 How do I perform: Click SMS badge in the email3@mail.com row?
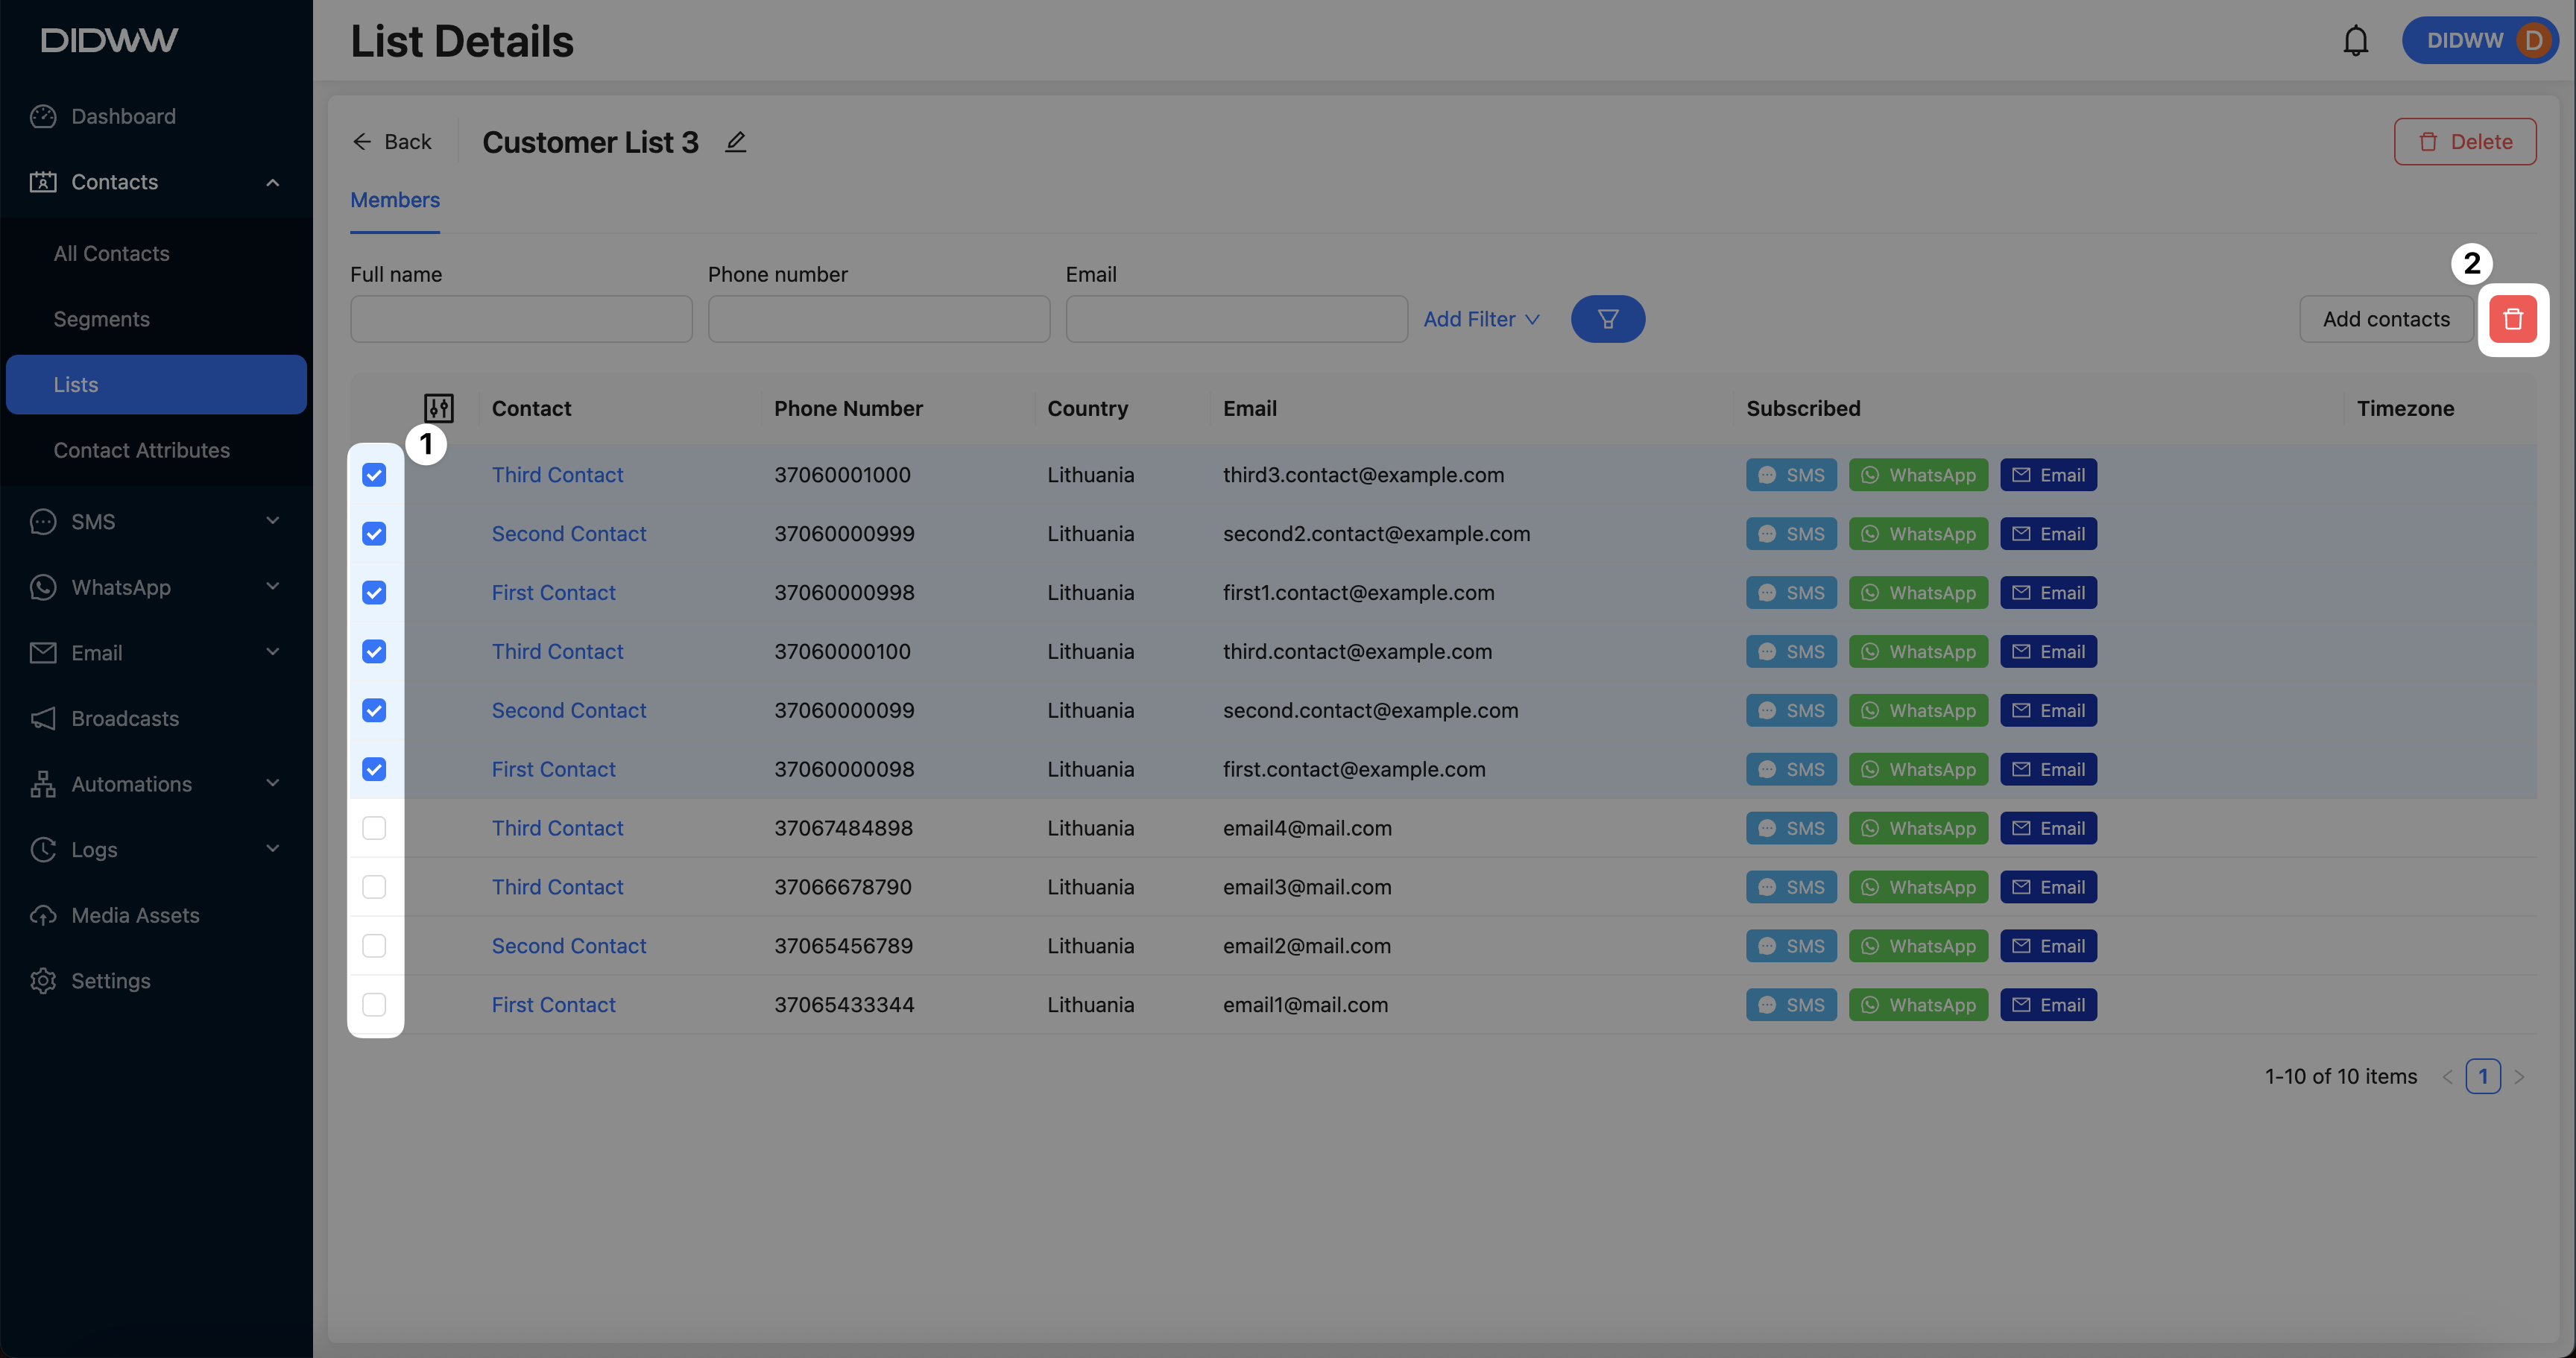pyautogui.click(x=1791, y=887)
